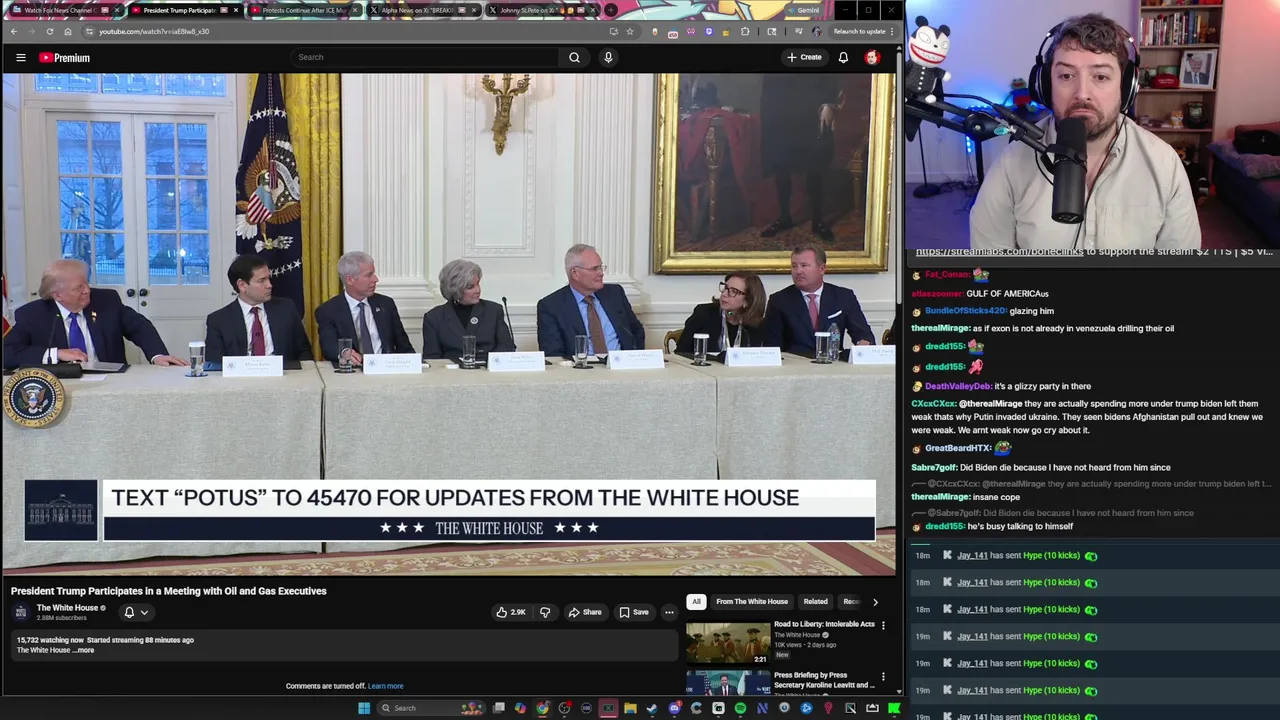
Task: Open Spotify from the taskbar
Action: (x=740, y=708)
